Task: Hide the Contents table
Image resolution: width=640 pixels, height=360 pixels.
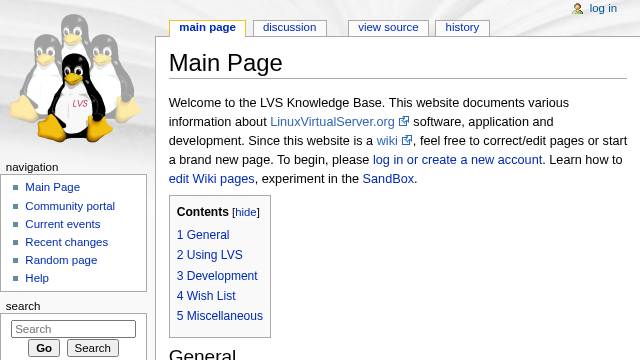Action: click(246, 212)
